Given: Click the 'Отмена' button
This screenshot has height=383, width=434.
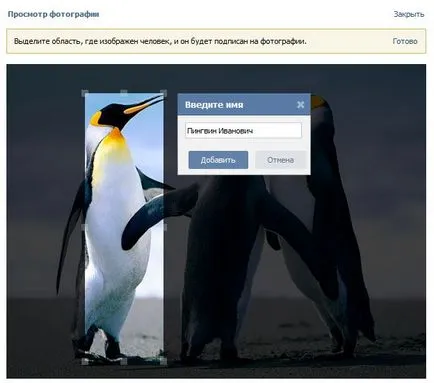Looking at the screenshot, I should coord(280,160).
